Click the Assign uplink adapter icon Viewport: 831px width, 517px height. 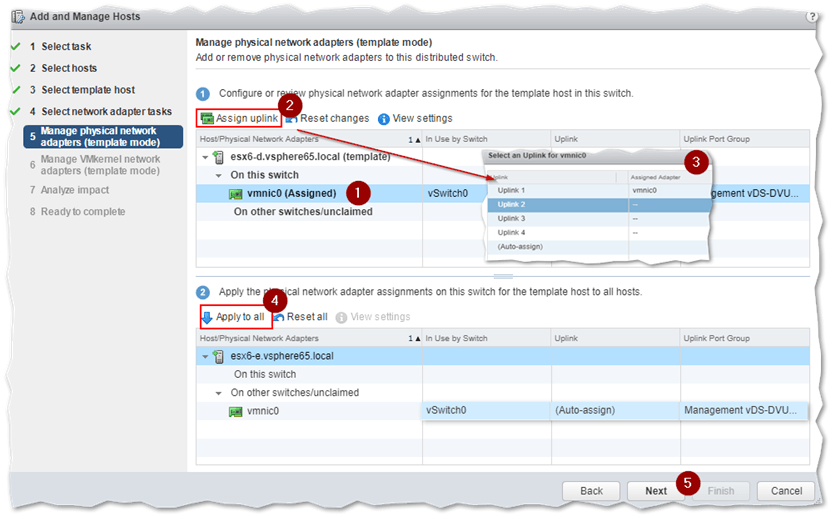click(x=207, y=118)
